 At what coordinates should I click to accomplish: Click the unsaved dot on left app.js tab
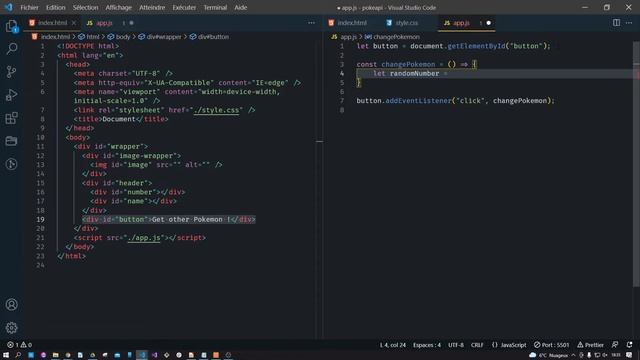tap(131, 23)
